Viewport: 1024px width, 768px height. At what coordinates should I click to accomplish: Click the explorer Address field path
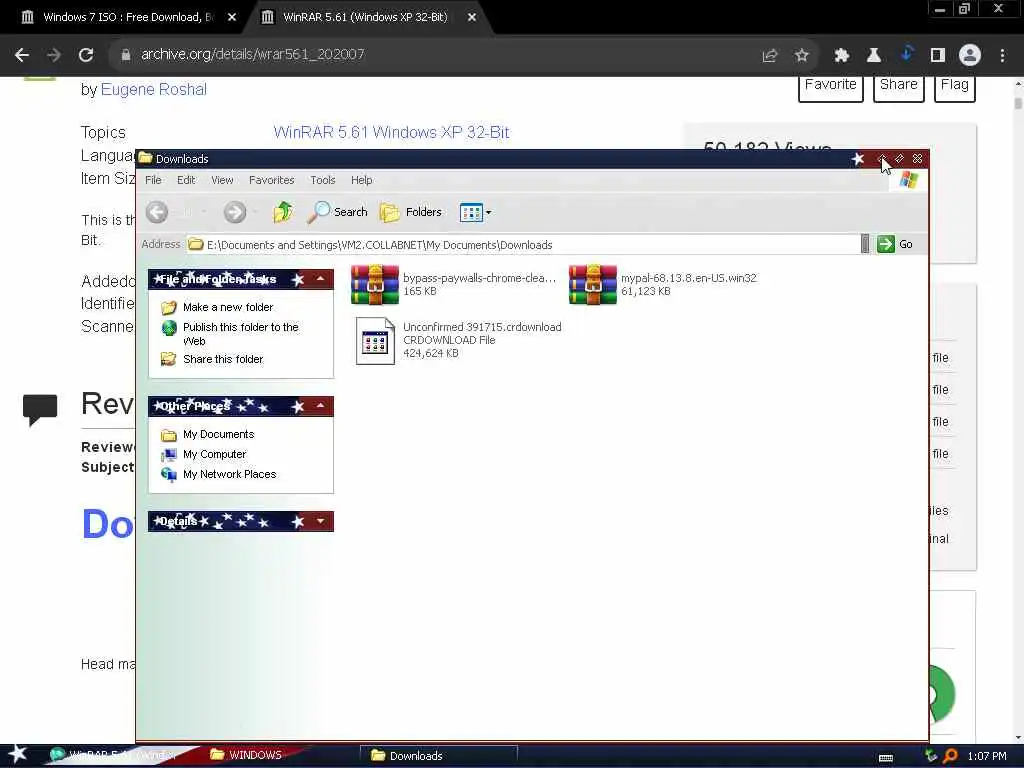coord(523,245)
